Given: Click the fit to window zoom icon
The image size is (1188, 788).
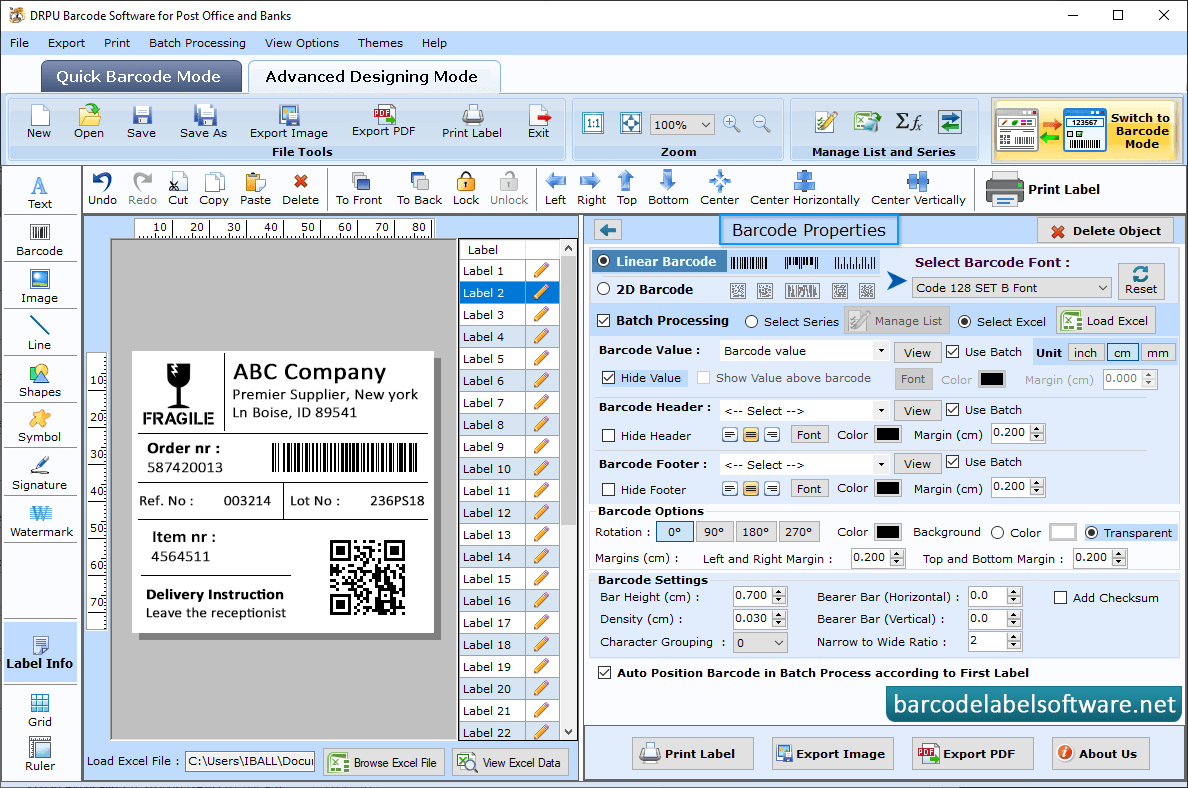Looking at the screenshot, I should pyautogui.click(x=630, y=124).
